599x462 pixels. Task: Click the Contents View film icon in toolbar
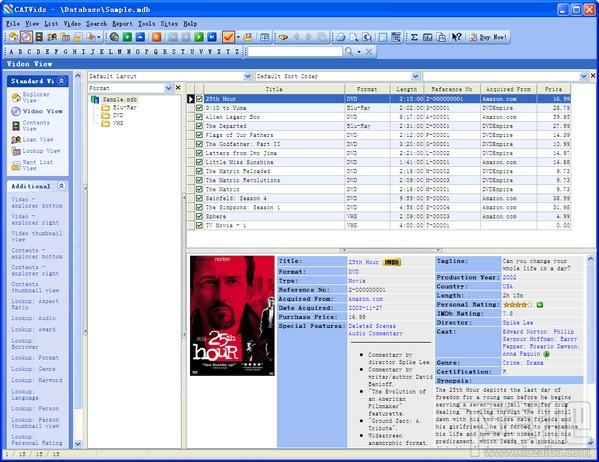(39, 37)
